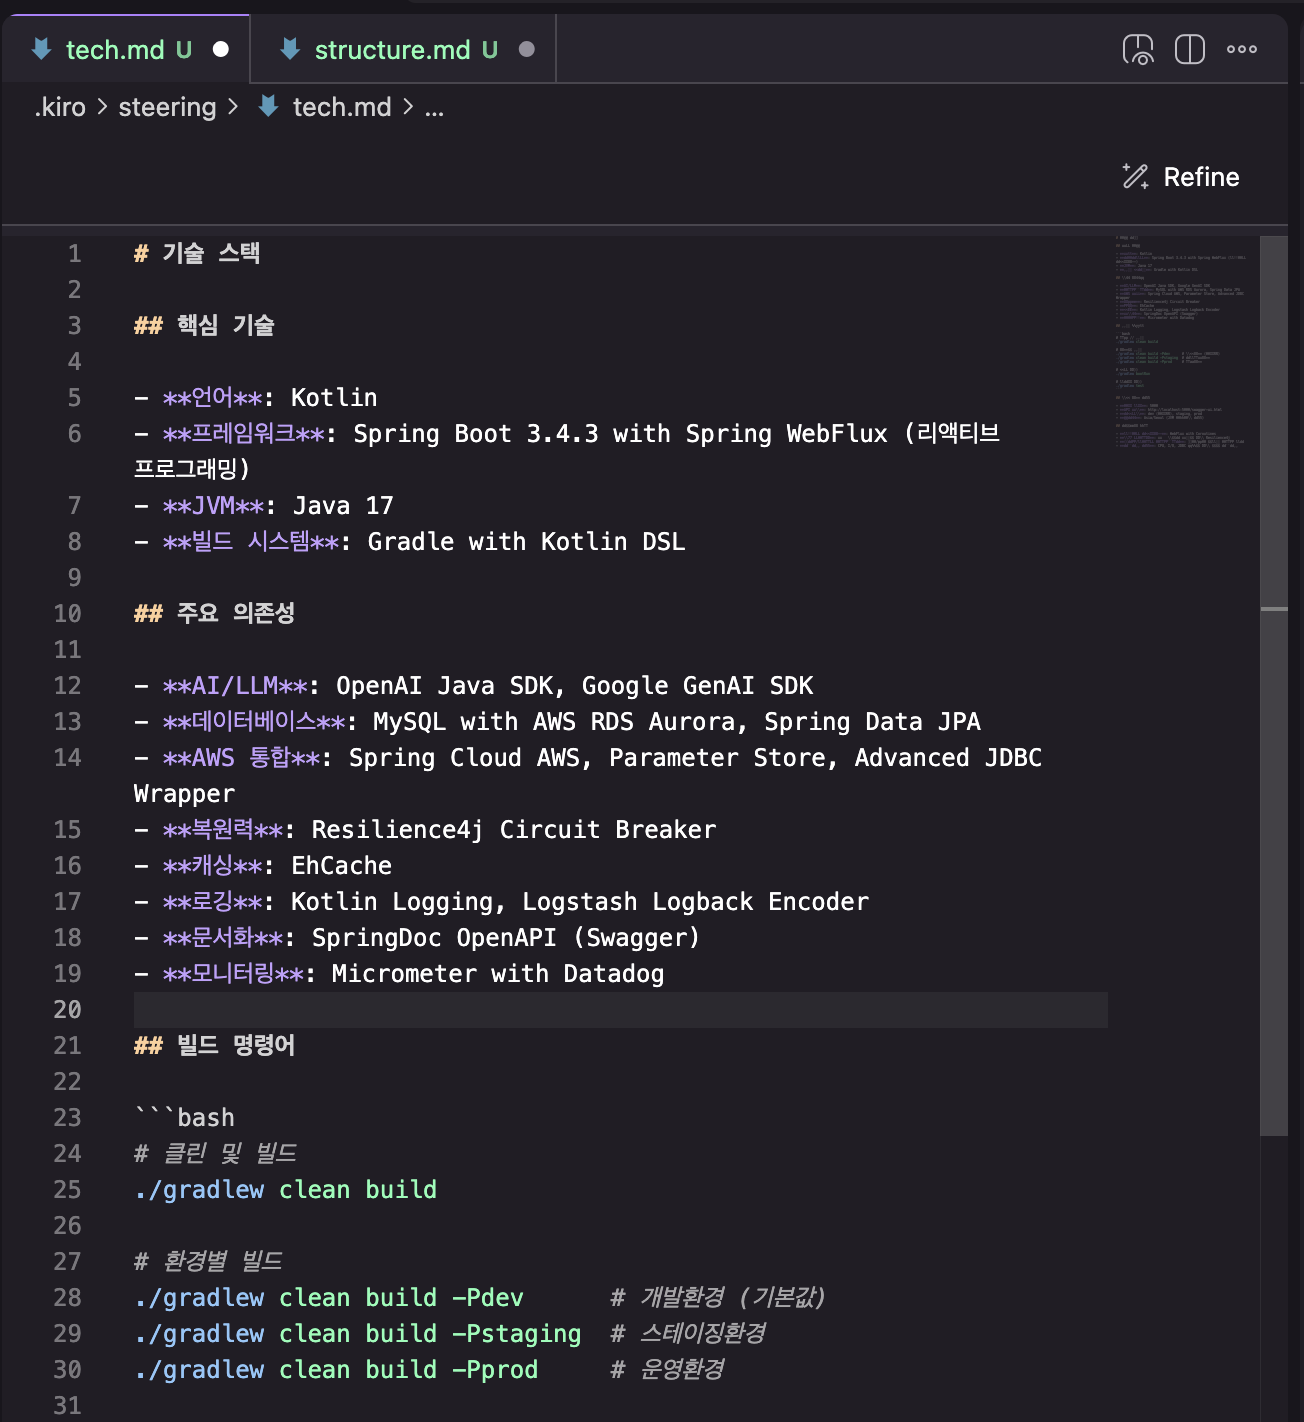Select tech.md in the breadcrumb path
This screenshot has height=1422, width=1304.
(x=342, y=107)
